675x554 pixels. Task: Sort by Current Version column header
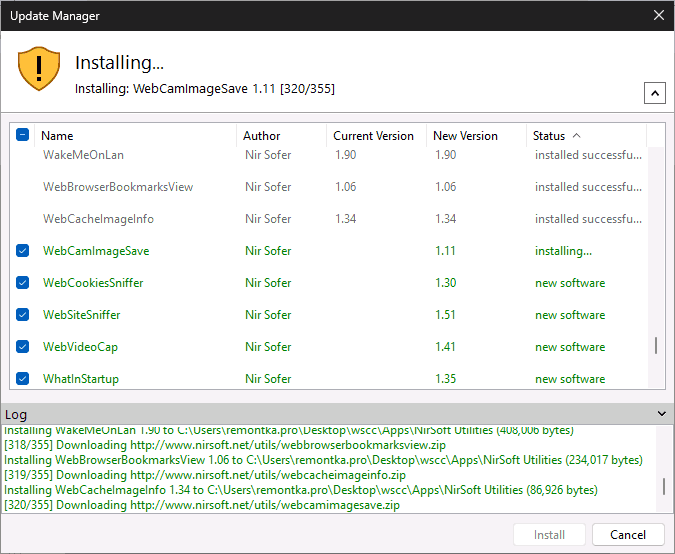tap(376, 136)
